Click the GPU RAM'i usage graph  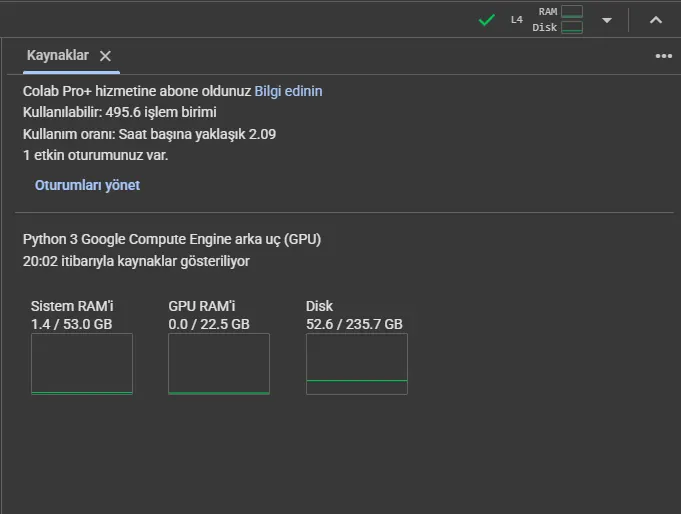click(x=219, y=364)
